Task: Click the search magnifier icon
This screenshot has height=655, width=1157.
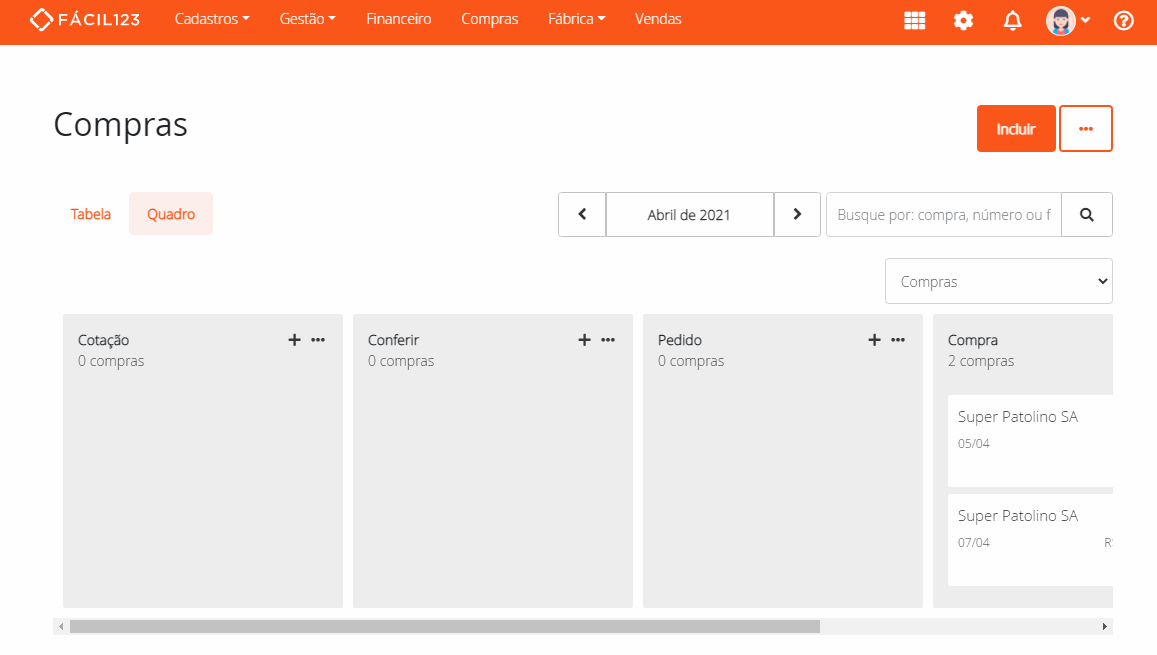Action: (x=1086, y=214)
